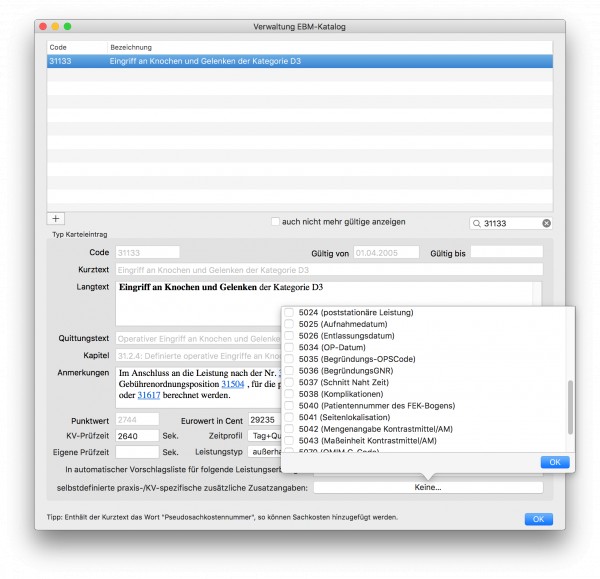Viewport: 600px width, 579px height.
Task: Click the yellow minimize window button
Action: coord(55,26)
